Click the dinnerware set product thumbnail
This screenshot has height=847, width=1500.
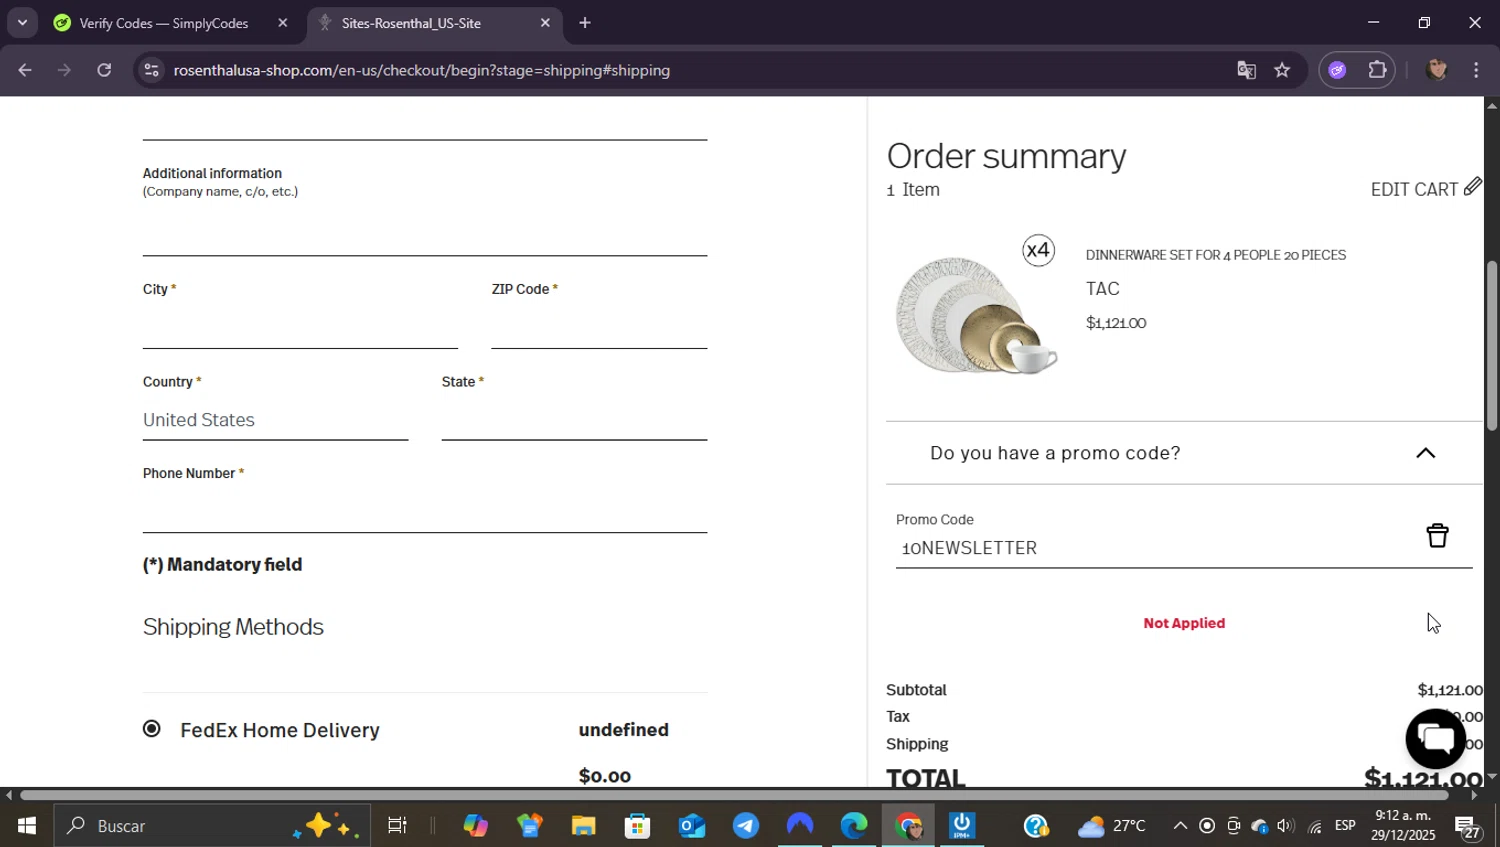pos(976,315)
